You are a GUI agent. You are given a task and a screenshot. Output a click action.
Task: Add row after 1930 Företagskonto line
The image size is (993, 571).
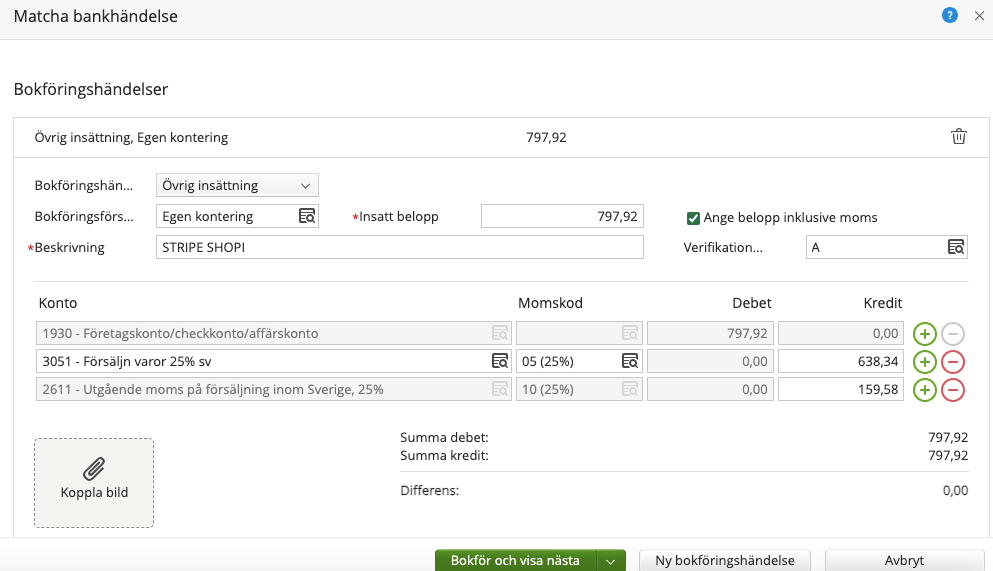coord(925,333)
